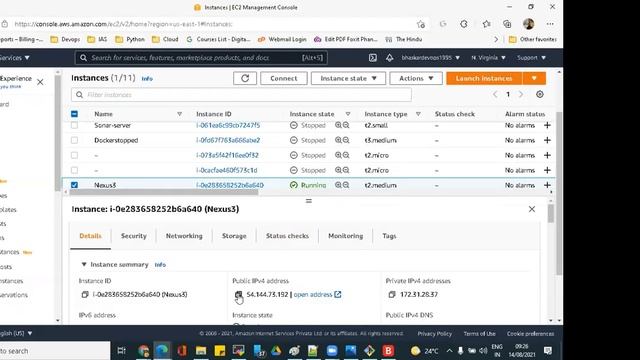This screenshot has height=360, width=640.
Task: Switch to the Status checks tab
Action: tap(287, 236)
